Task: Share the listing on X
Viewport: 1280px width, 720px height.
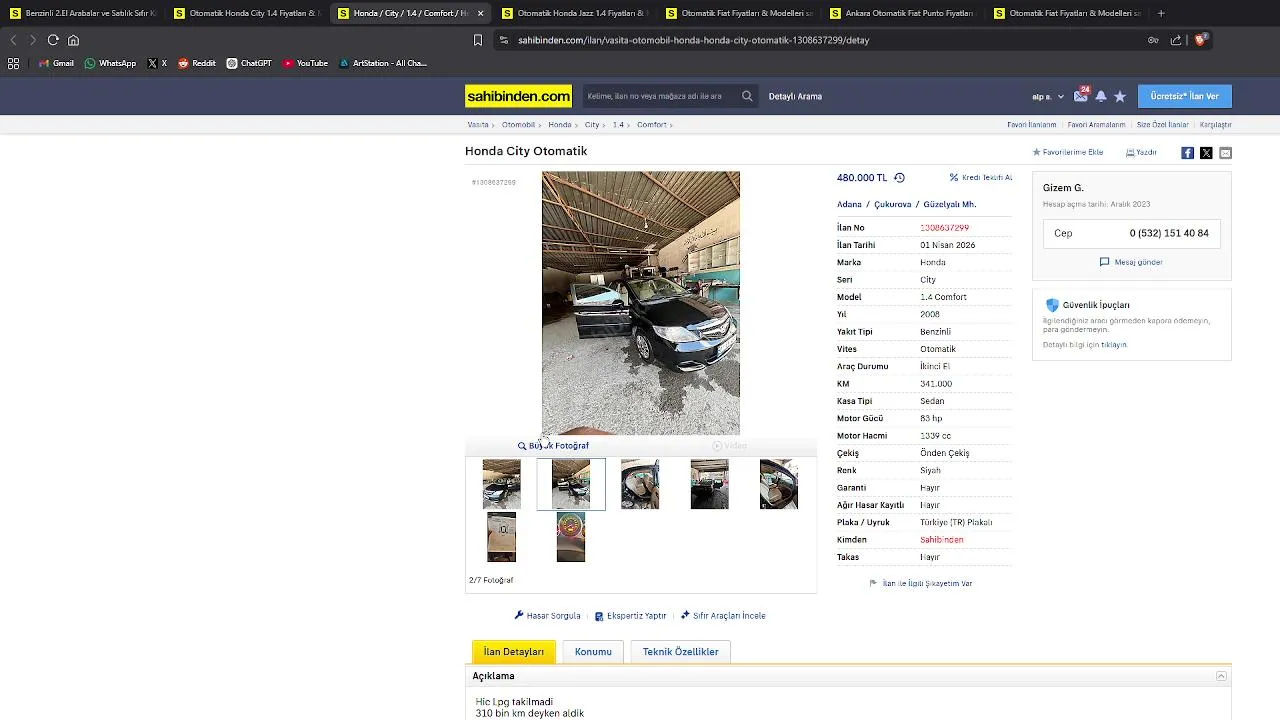Action: 1206,153
